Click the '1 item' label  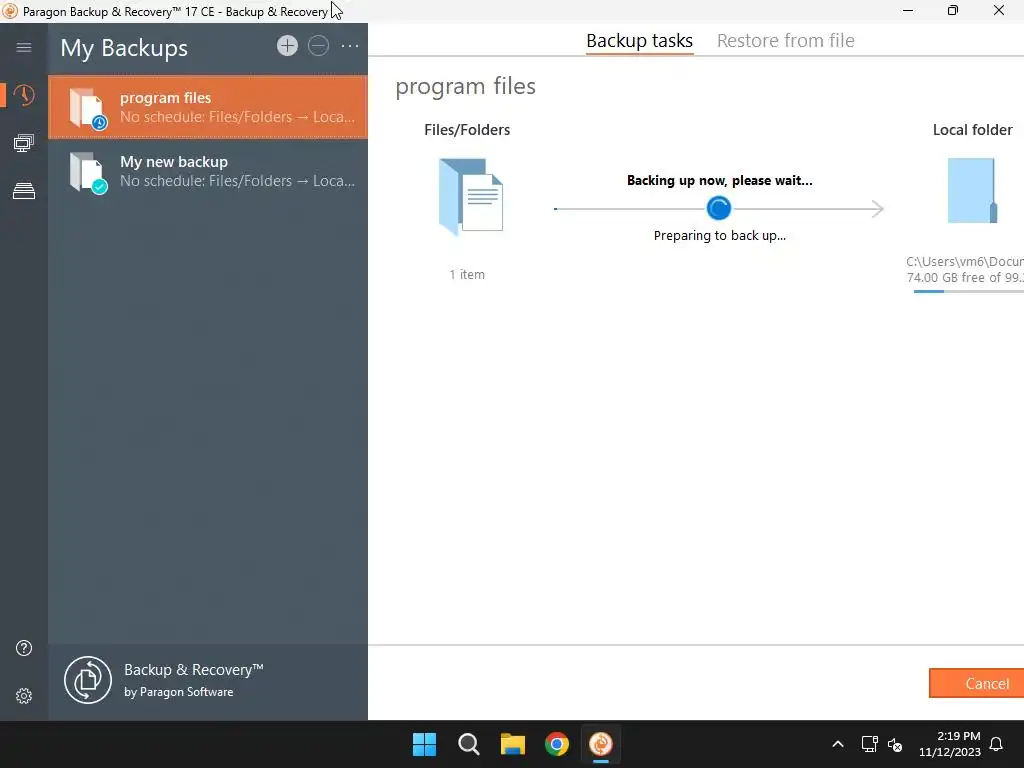tap(467, 274)
